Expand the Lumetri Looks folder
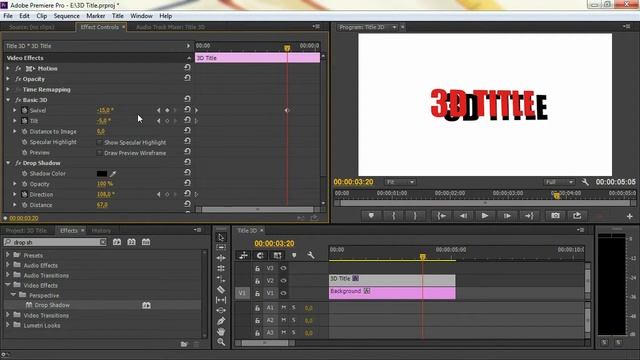 [x=8, y=325]
